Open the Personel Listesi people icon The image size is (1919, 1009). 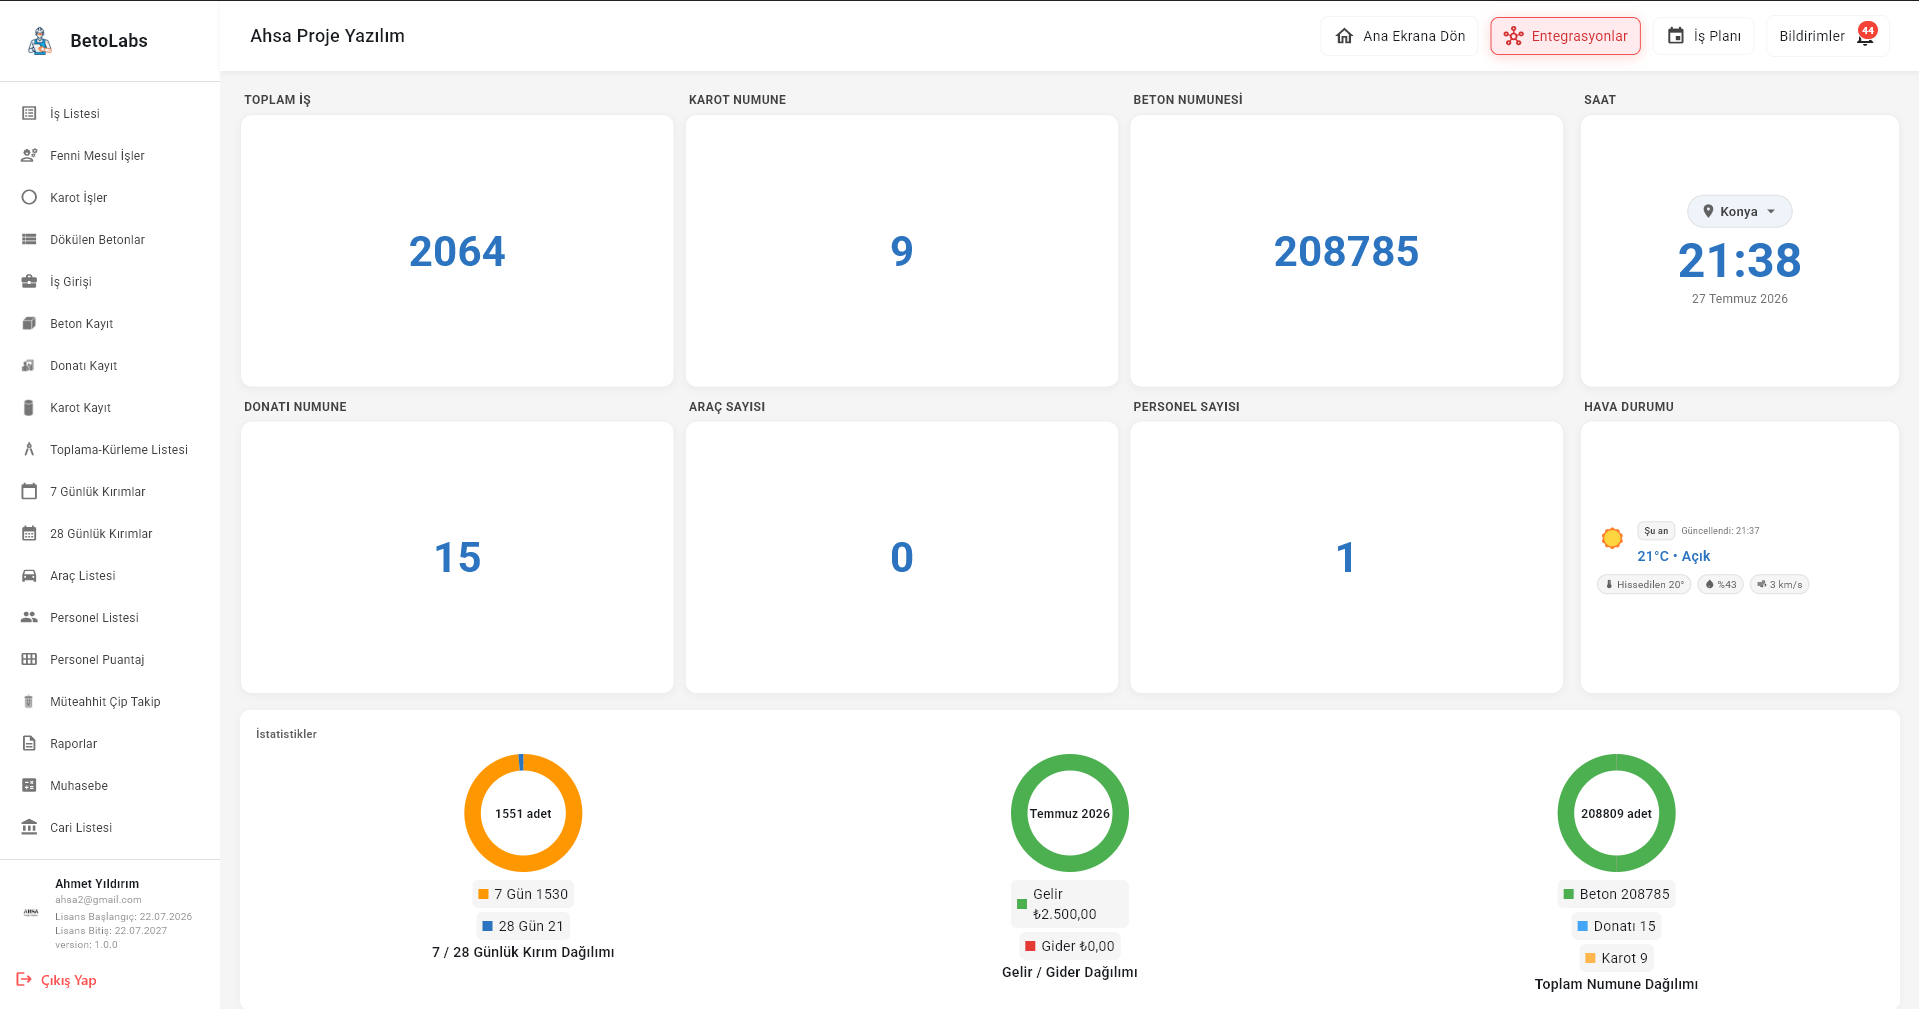click(29, 618)
